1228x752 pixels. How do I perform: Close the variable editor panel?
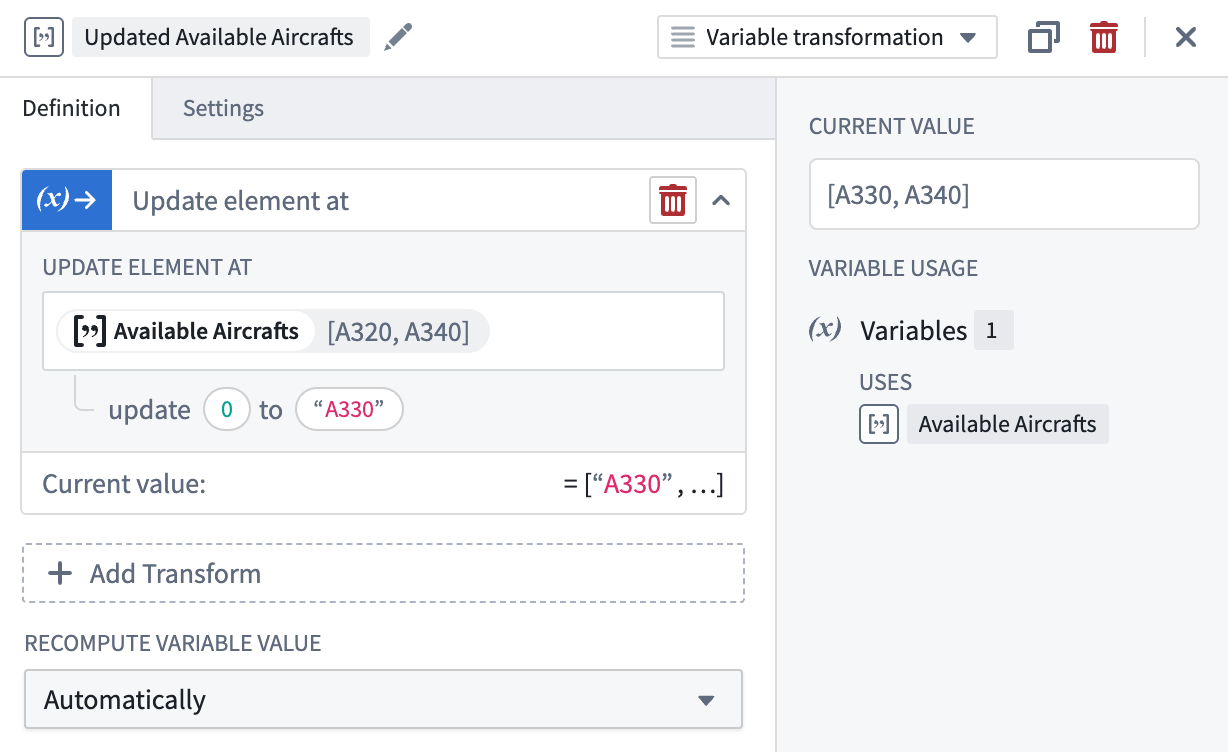[1185, 38]
